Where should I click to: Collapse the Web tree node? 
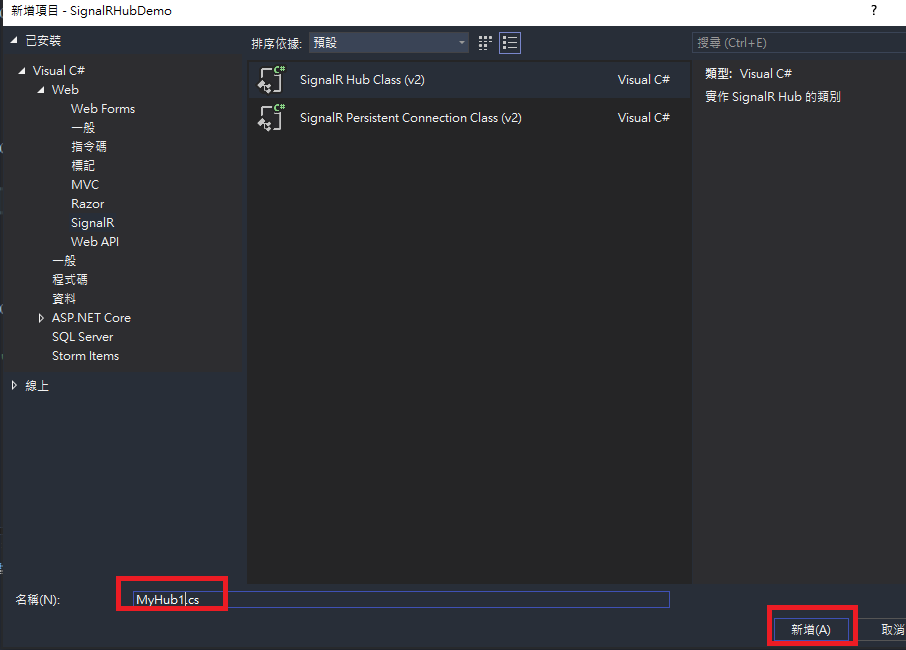tap(41, 90)
